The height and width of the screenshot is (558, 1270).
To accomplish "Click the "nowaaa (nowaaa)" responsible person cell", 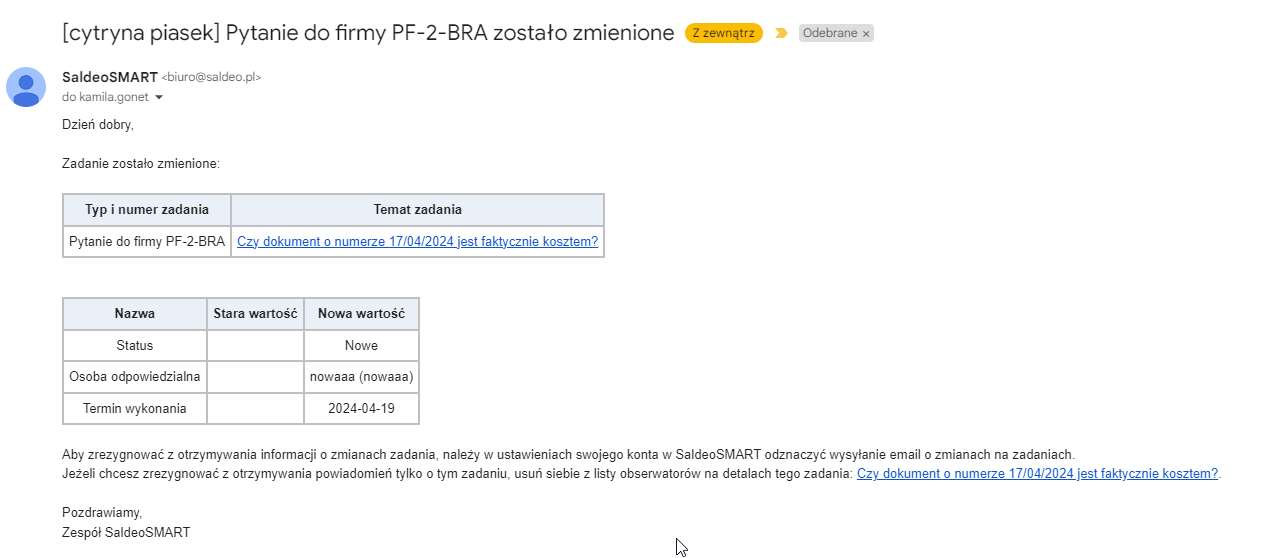I will pyautogui.click(x=361, y=377).
